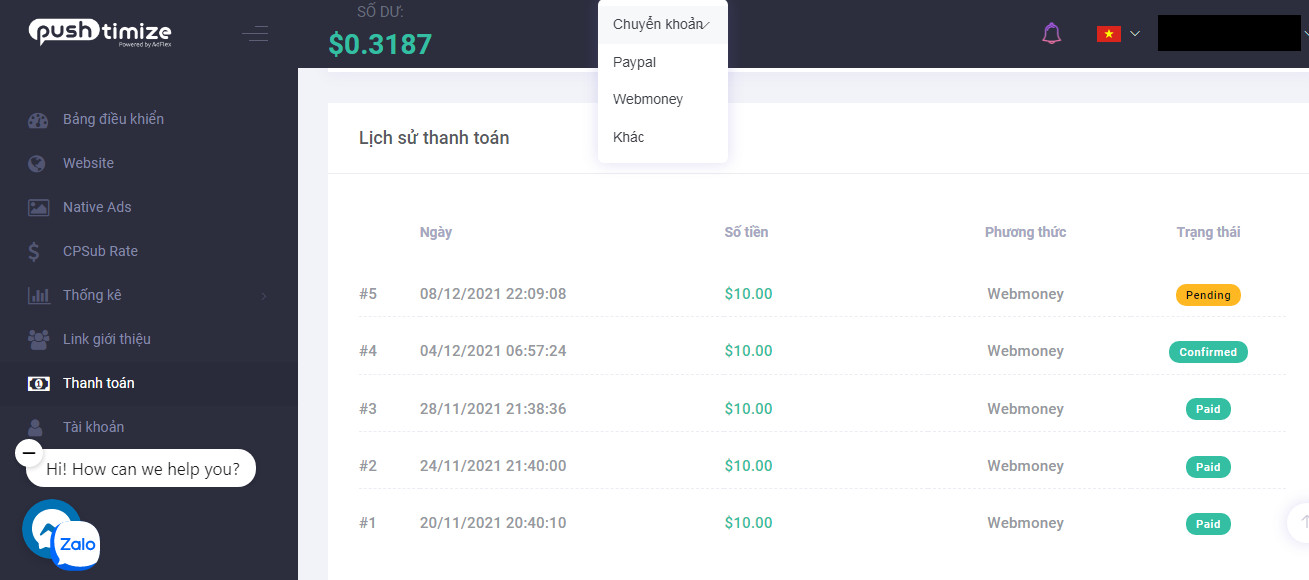The height and width of the screenshot is (580, 1309).
Task: Open Zalo chat via Zalo icon
Action: coord(76,545)
